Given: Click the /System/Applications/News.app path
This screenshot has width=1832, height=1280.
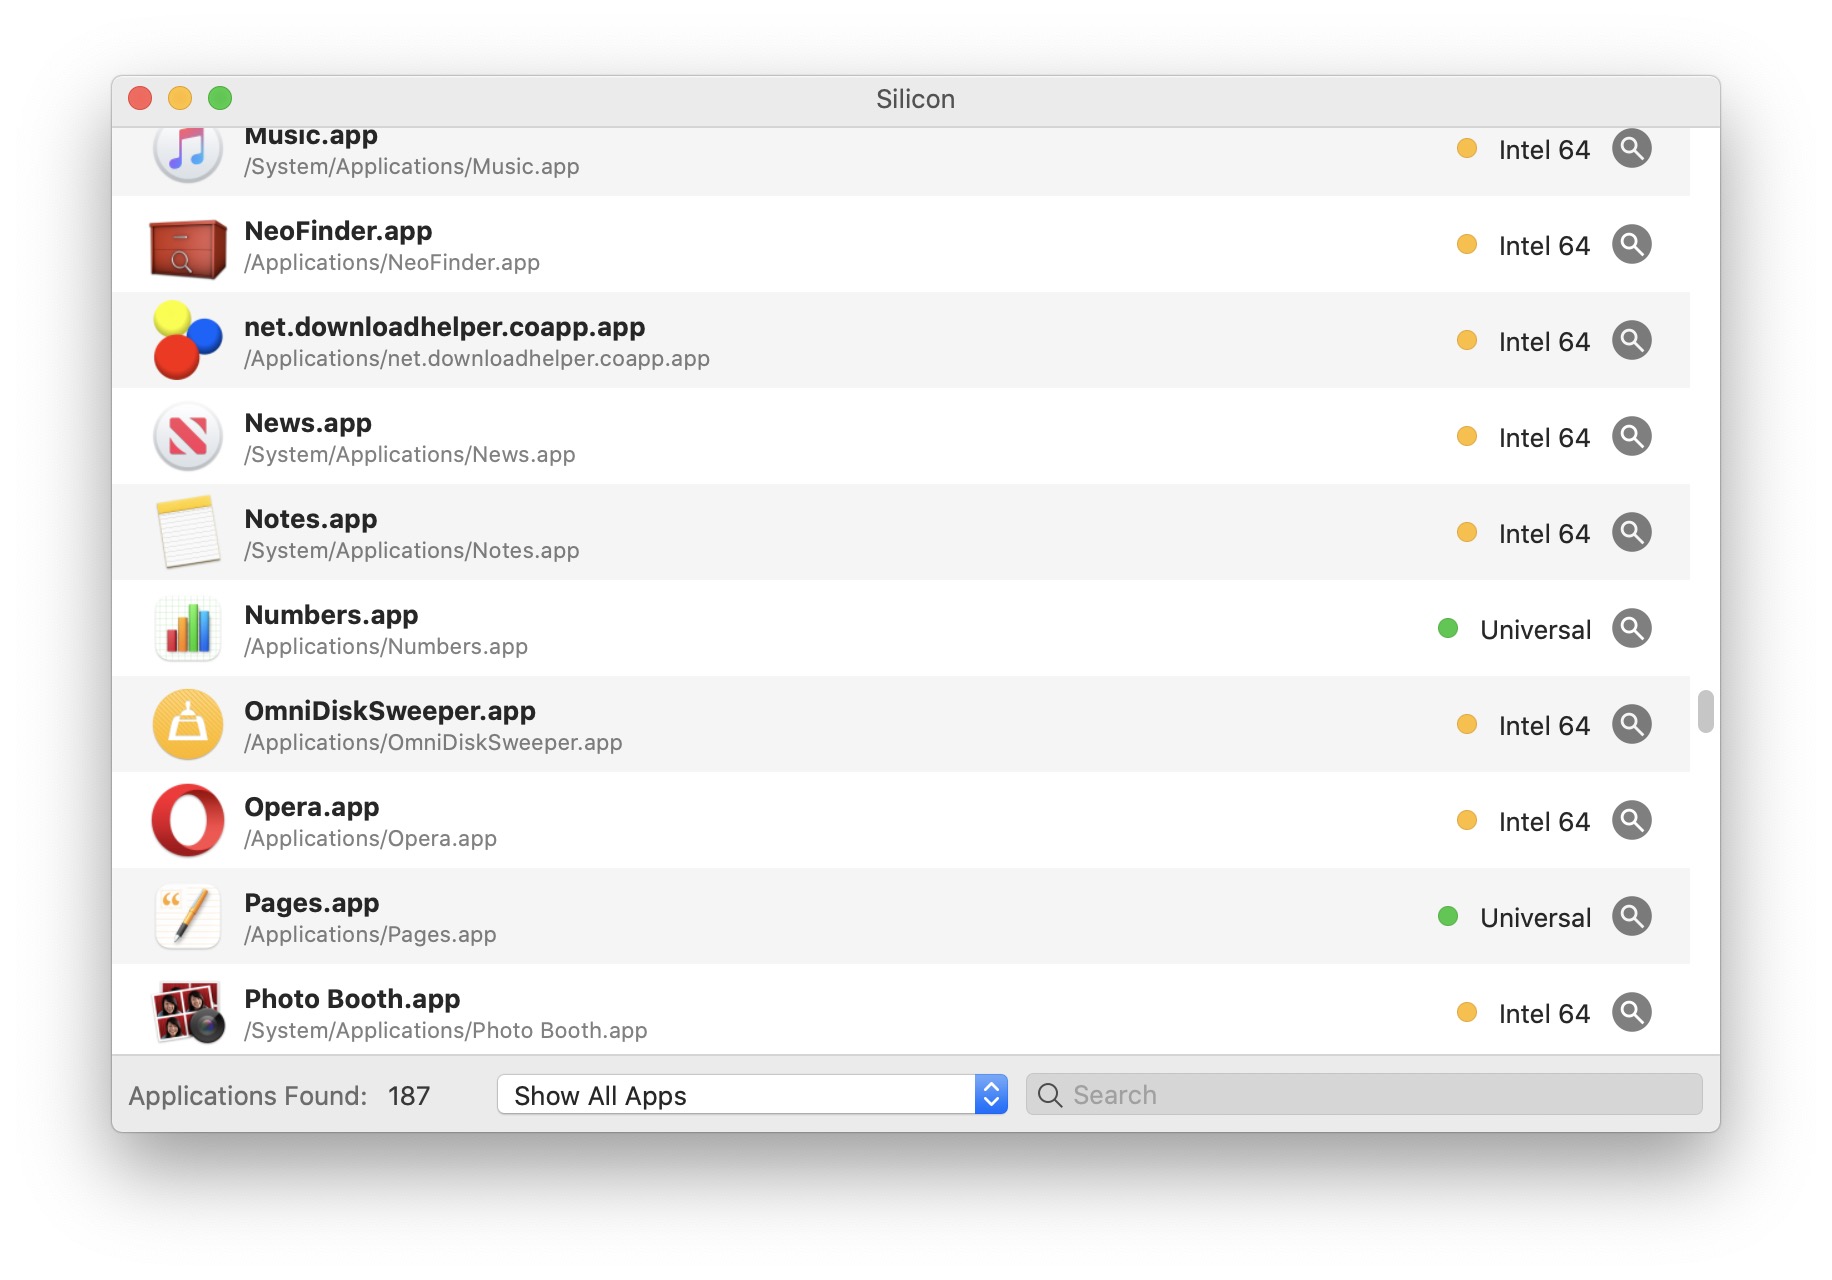Looking at the screenshot, I should click(410, 455).
